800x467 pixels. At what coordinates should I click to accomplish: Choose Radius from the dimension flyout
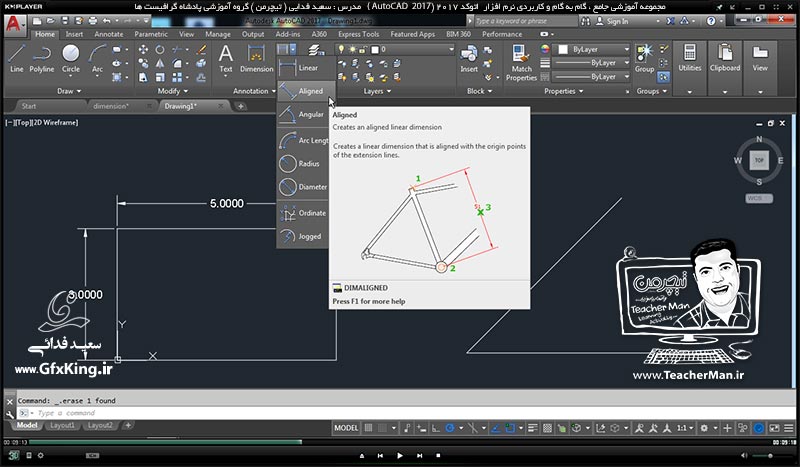tap(302, 164)
